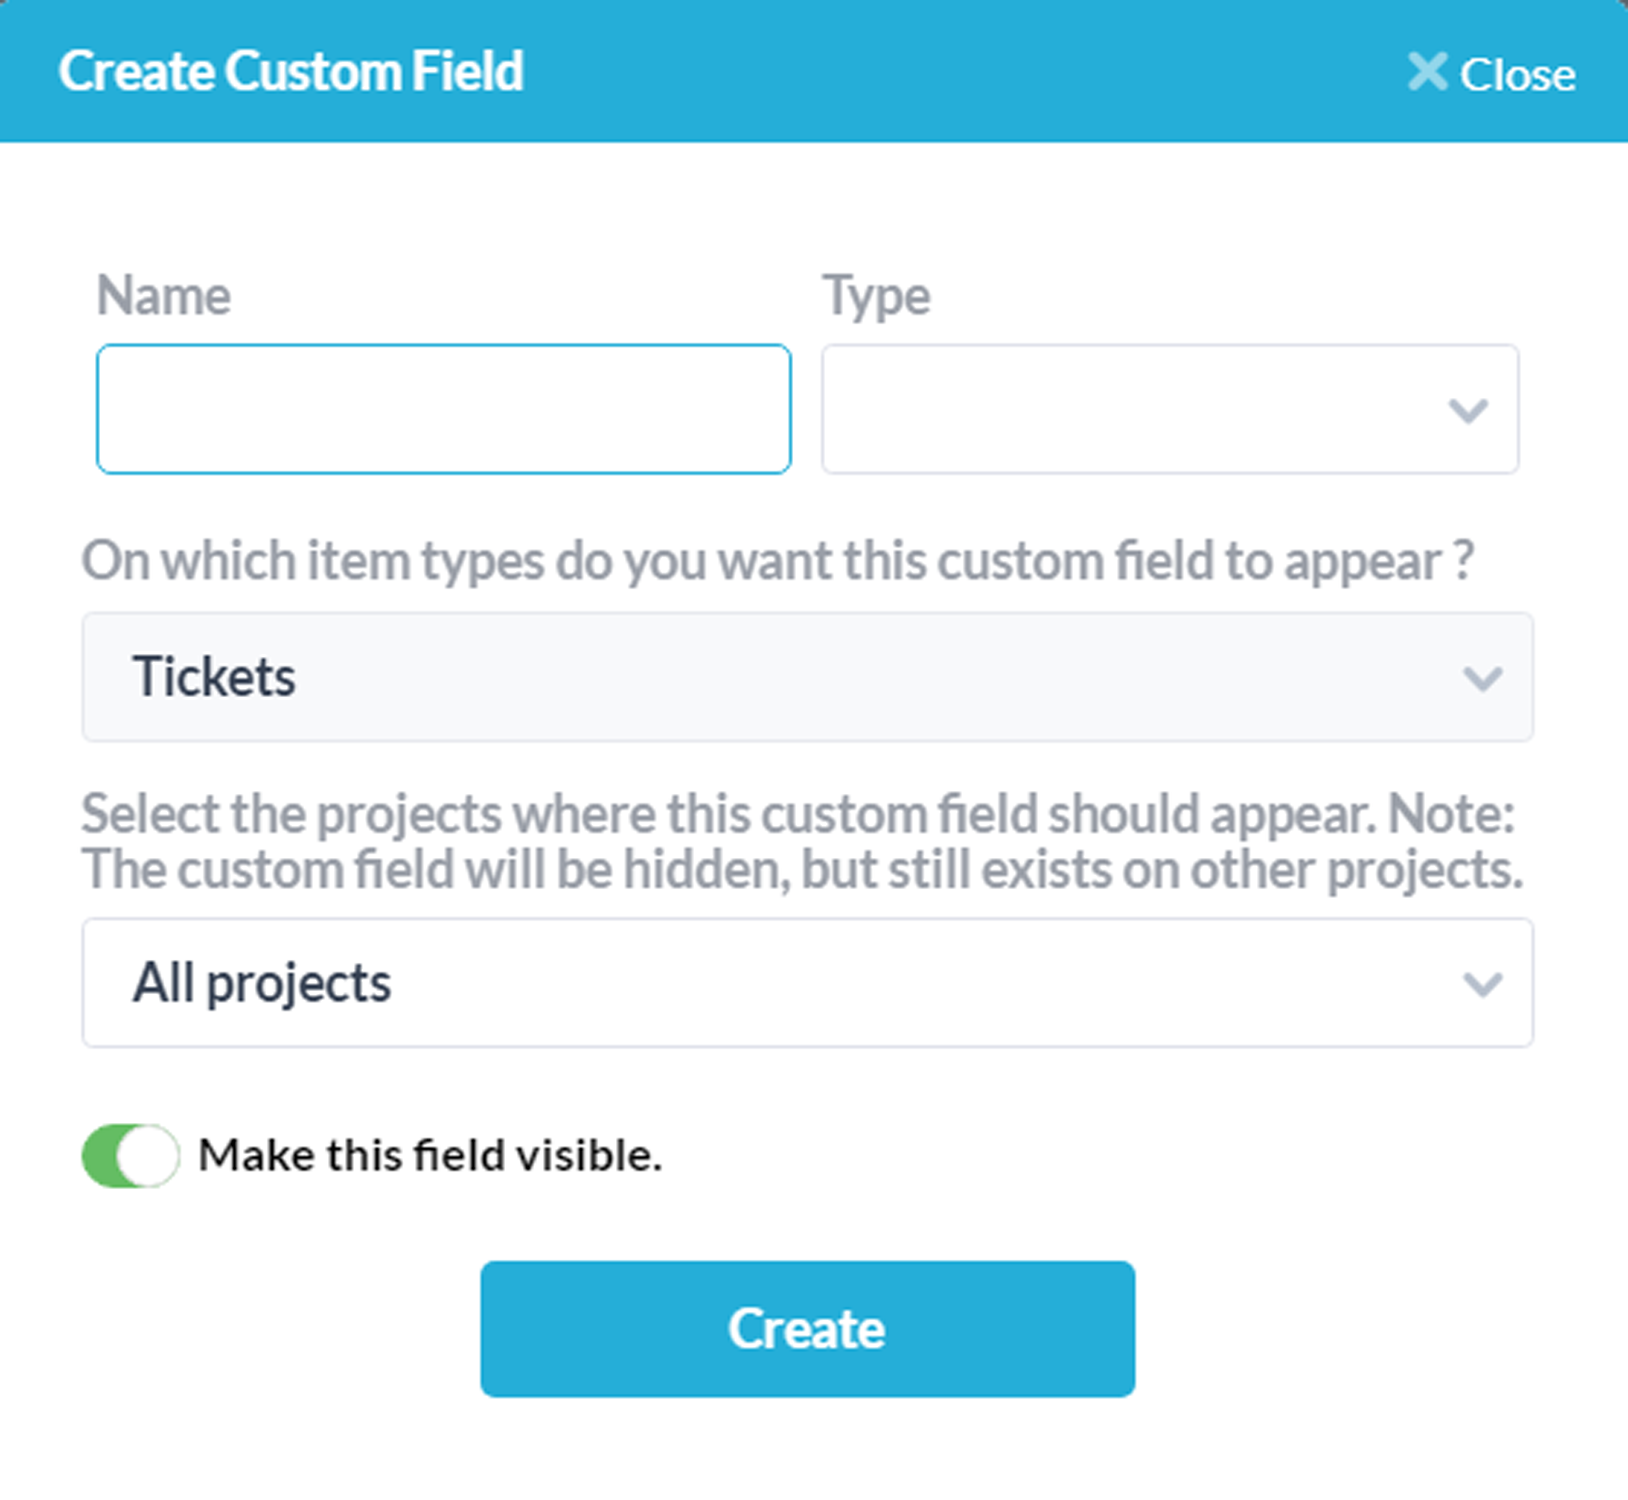This screenshot has height=1500, width=1628.
Task: Toggle the field visibility switch off
Action: (x=130, y=1156)
